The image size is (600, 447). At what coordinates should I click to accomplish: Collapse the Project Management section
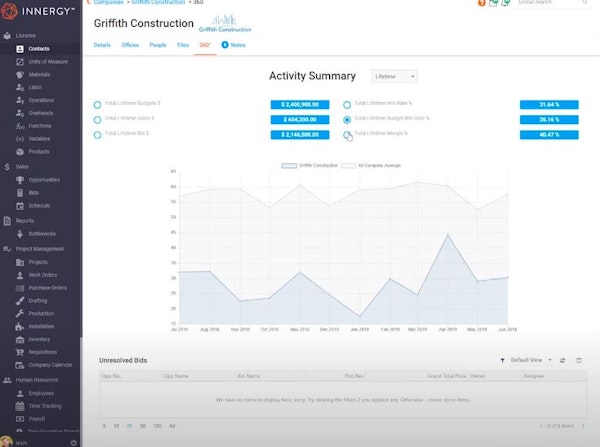[x=39, y=249]
